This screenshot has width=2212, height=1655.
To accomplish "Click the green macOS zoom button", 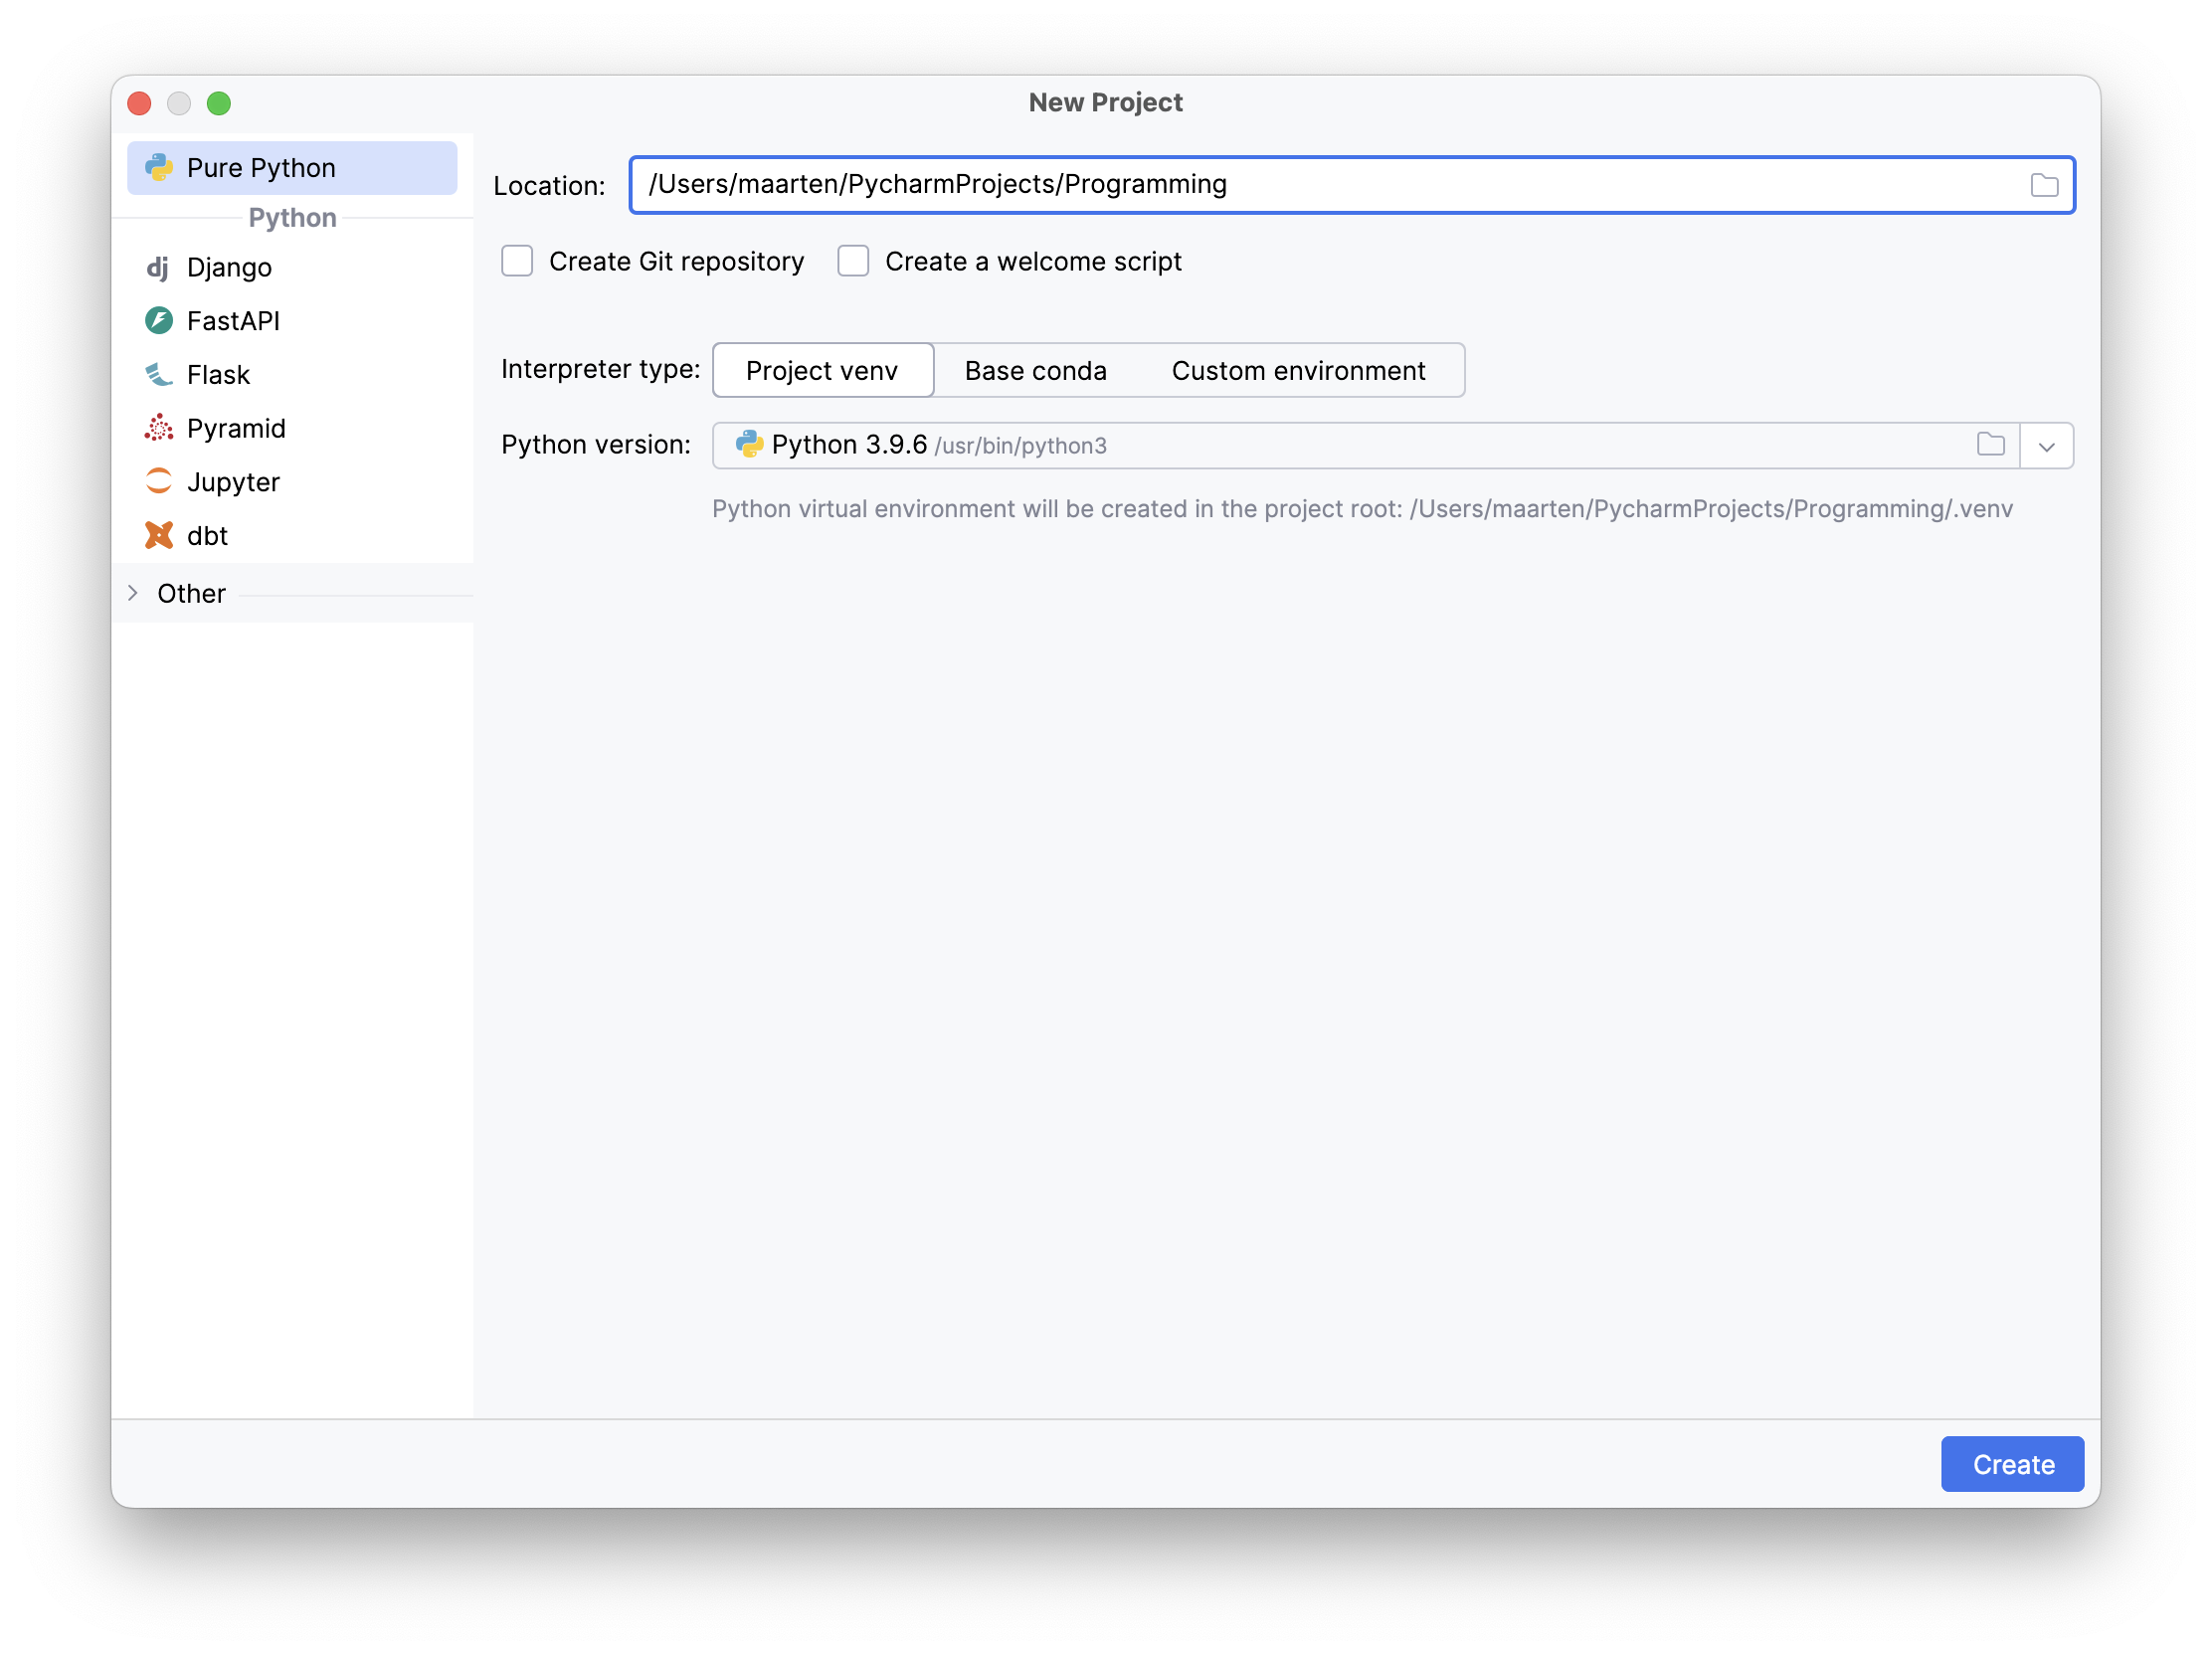I will tap(219, 104).
